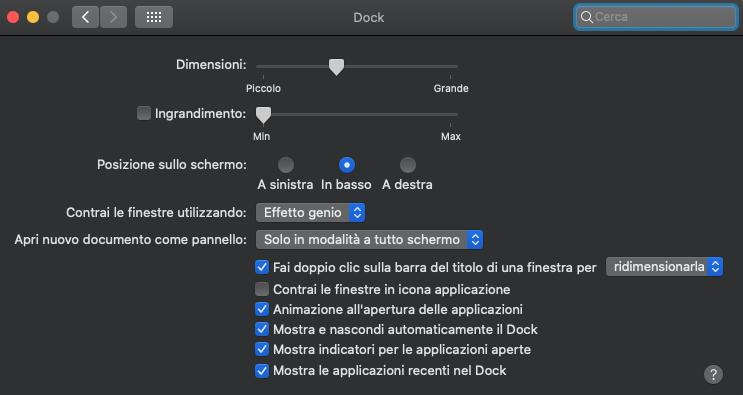Toggle Animazione all'apertura delle applicazioni
This screenshot has height=395, width=743.
click(x=262, y=309)
